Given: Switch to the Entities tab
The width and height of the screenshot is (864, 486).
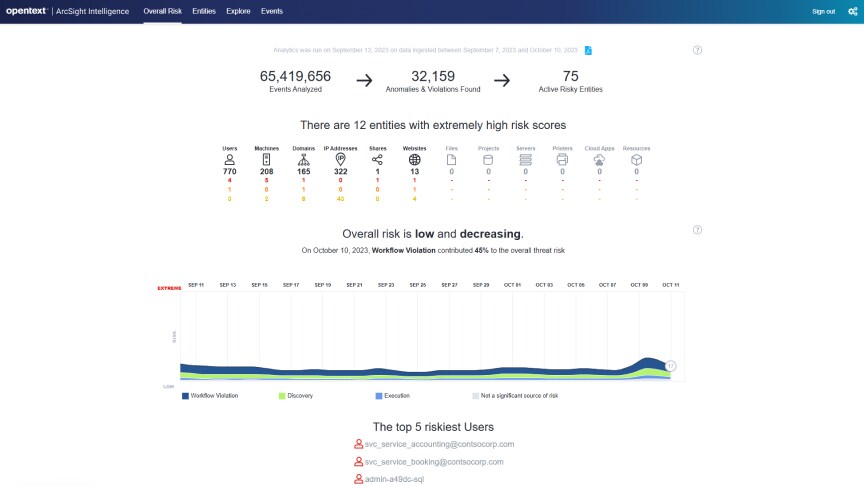Looking at the screenshot, I should coord(204,11).
